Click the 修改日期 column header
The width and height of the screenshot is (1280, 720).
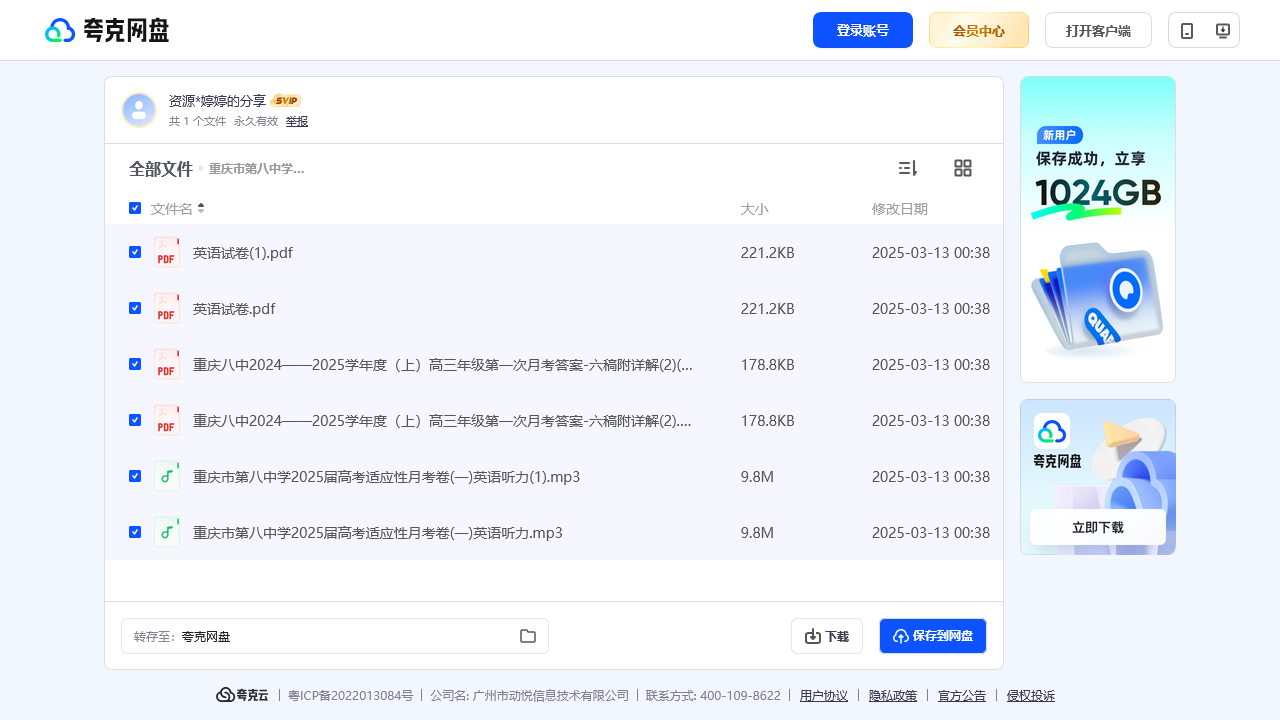900,209
